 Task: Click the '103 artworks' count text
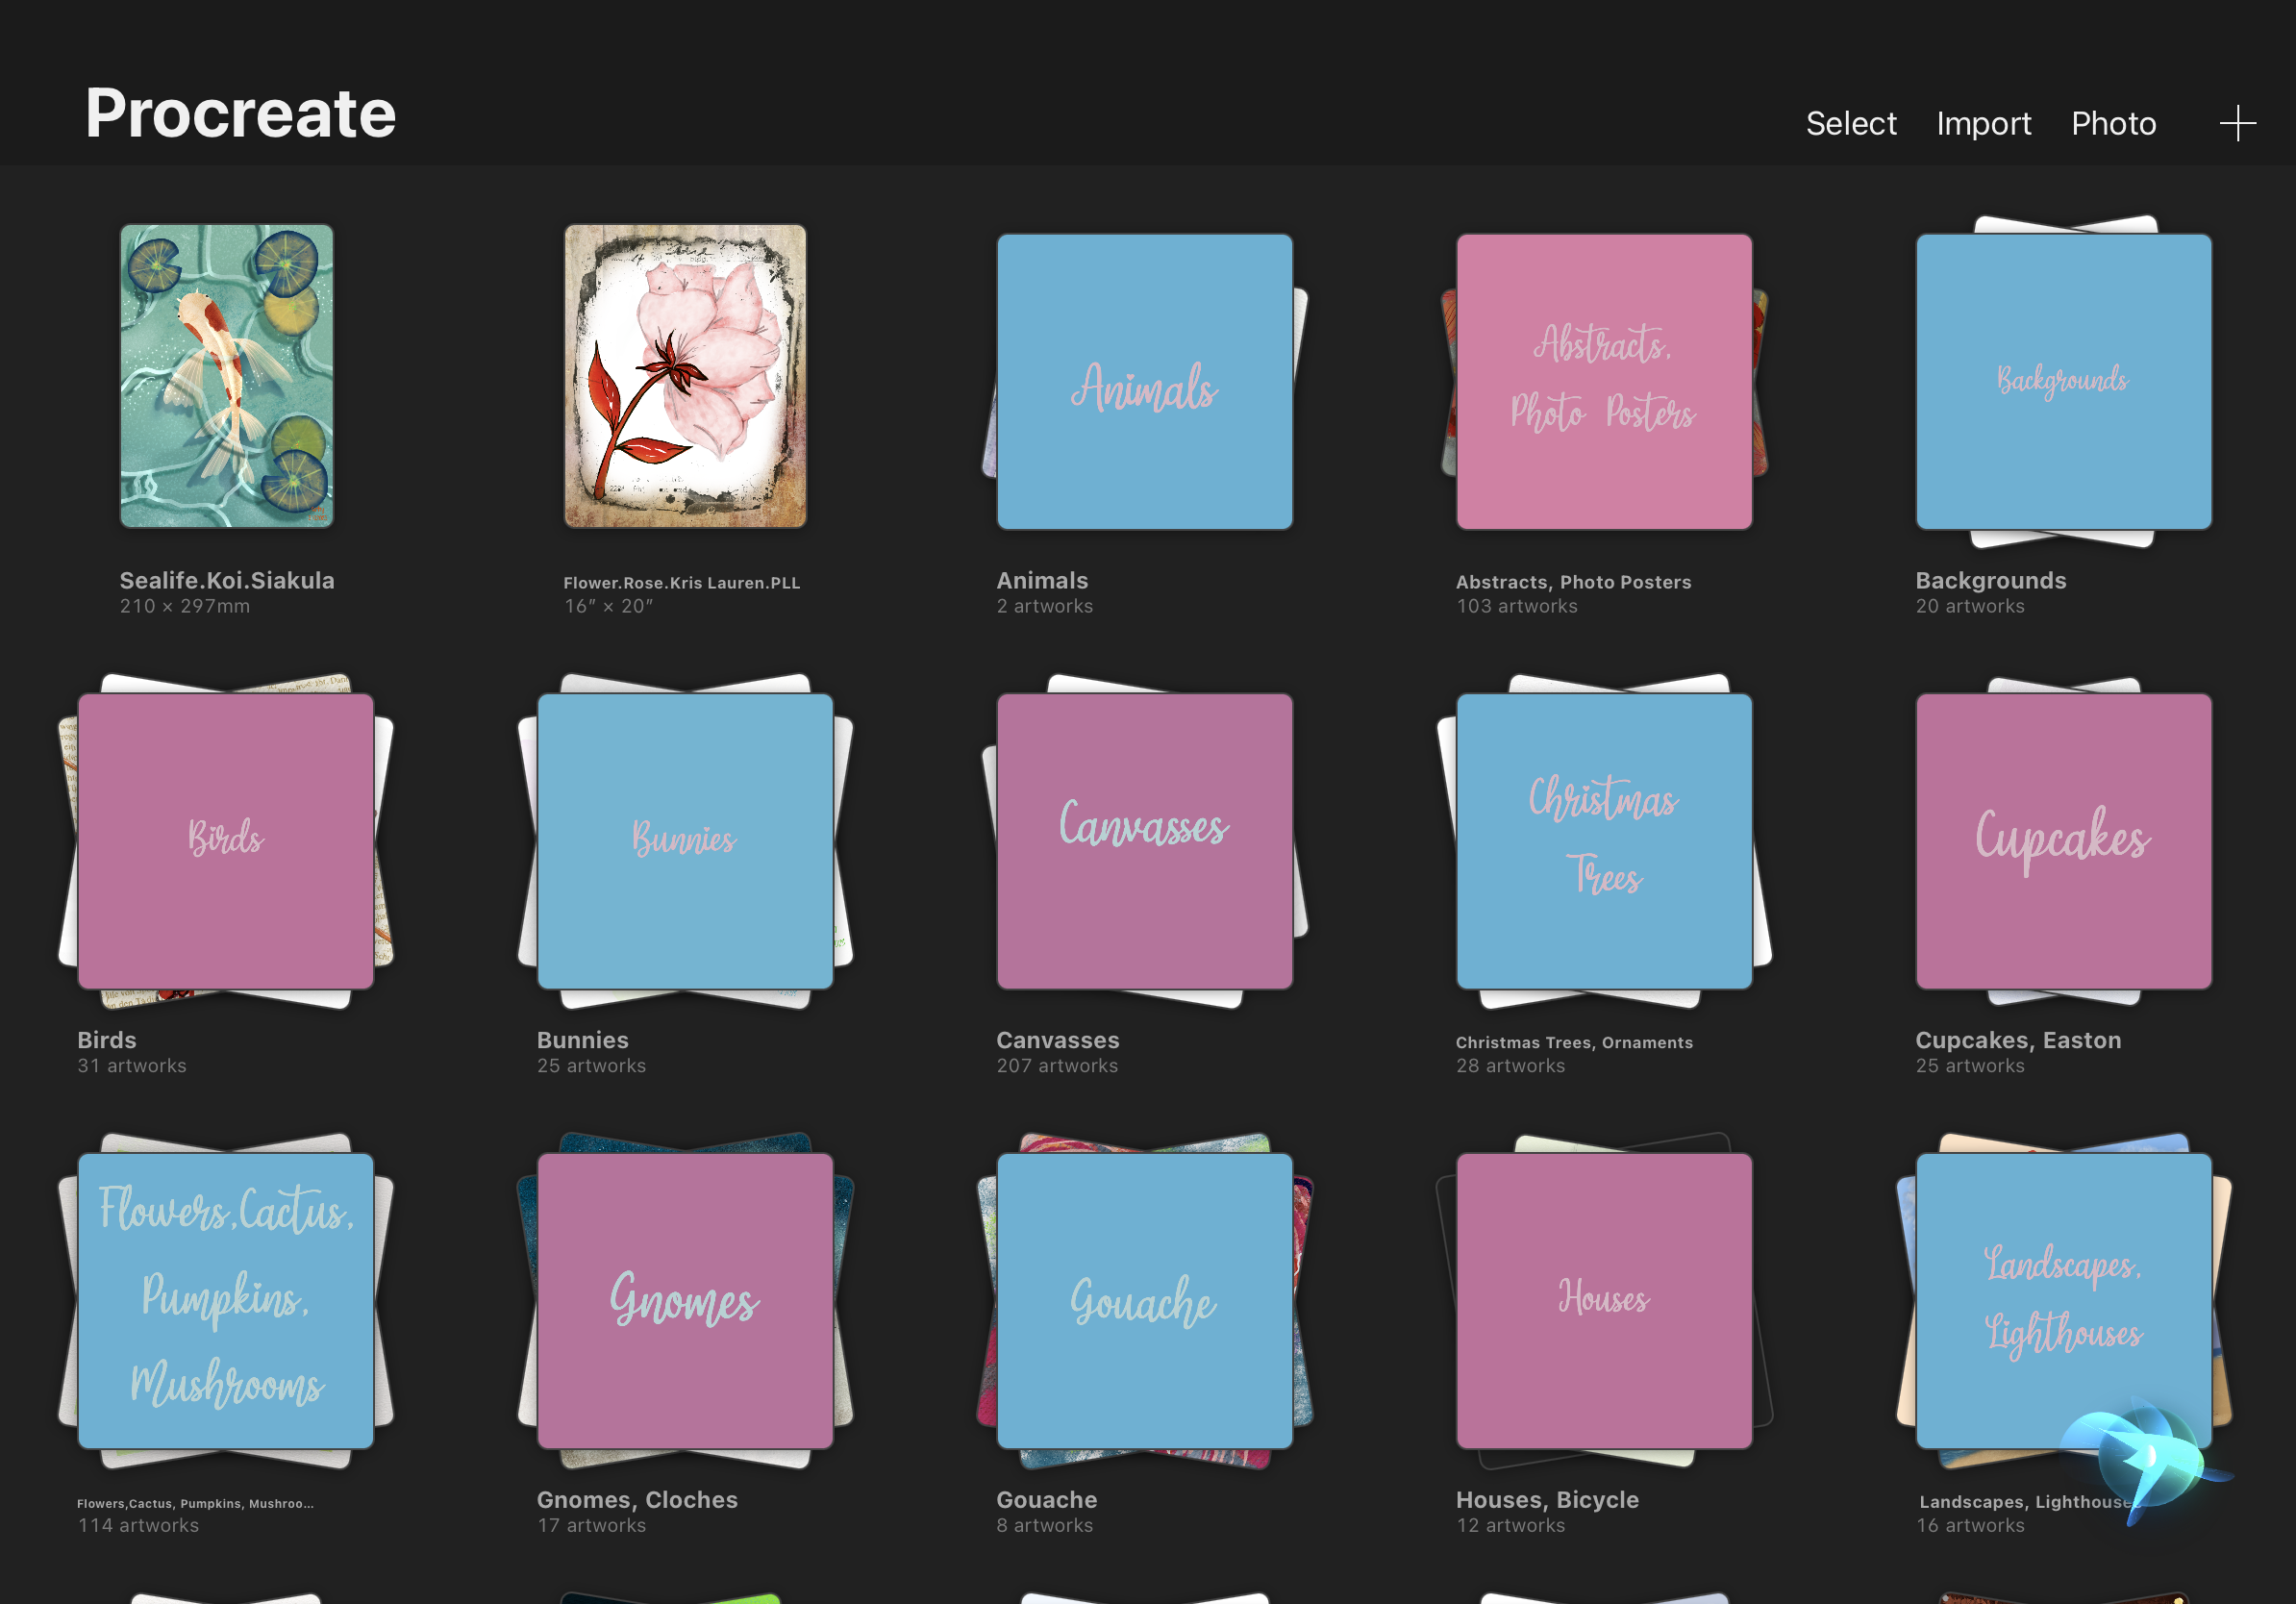click(1517, 606)
